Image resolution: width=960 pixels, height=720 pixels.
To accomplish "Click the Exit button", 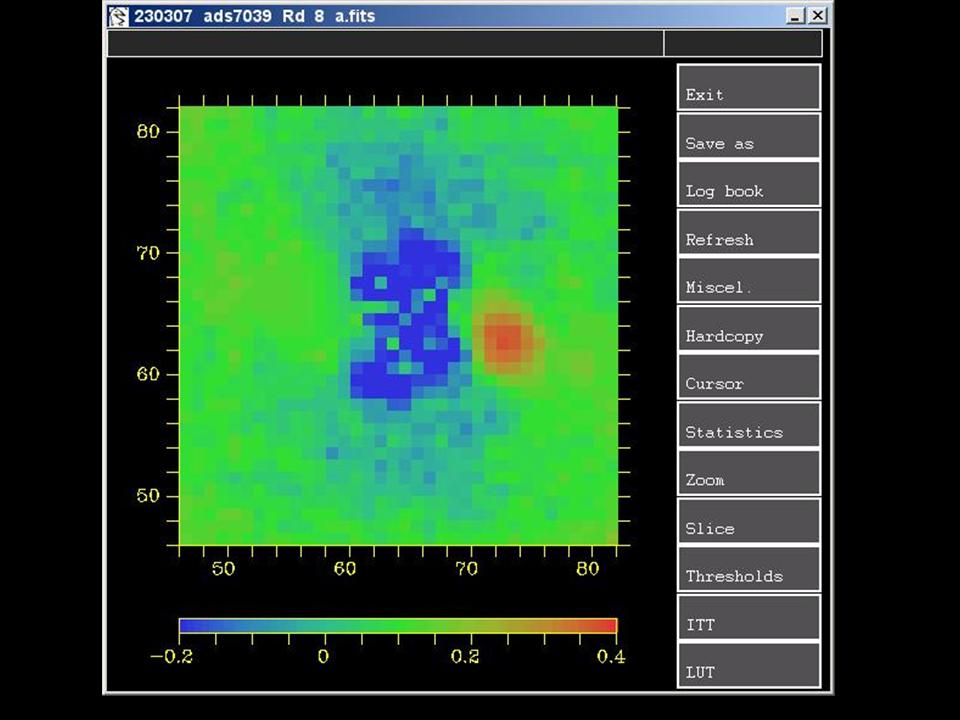I will pos(748,88).
